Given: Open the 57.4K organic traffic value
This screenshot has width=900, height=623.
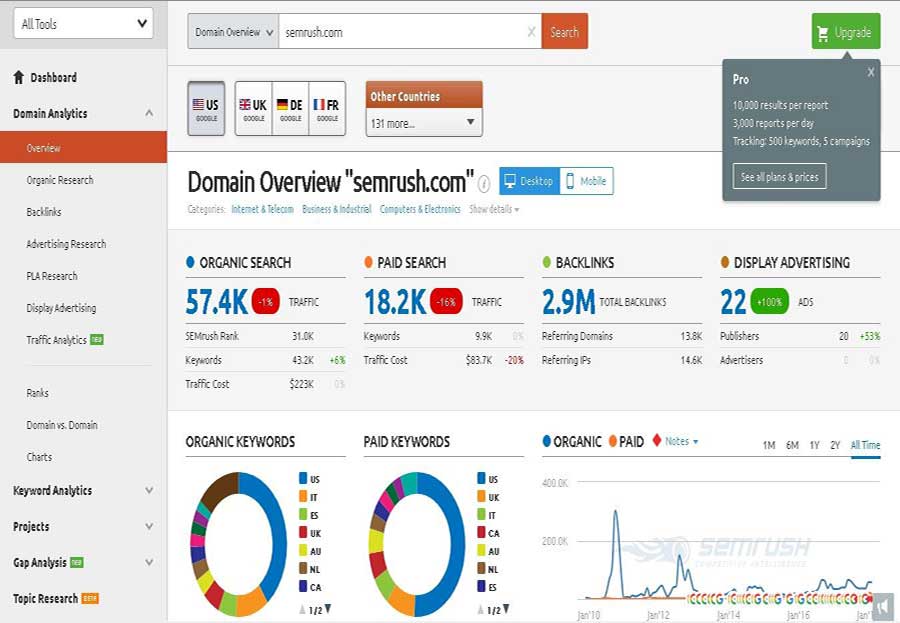Looking at the screenshot, I should (x=216, y=301).
